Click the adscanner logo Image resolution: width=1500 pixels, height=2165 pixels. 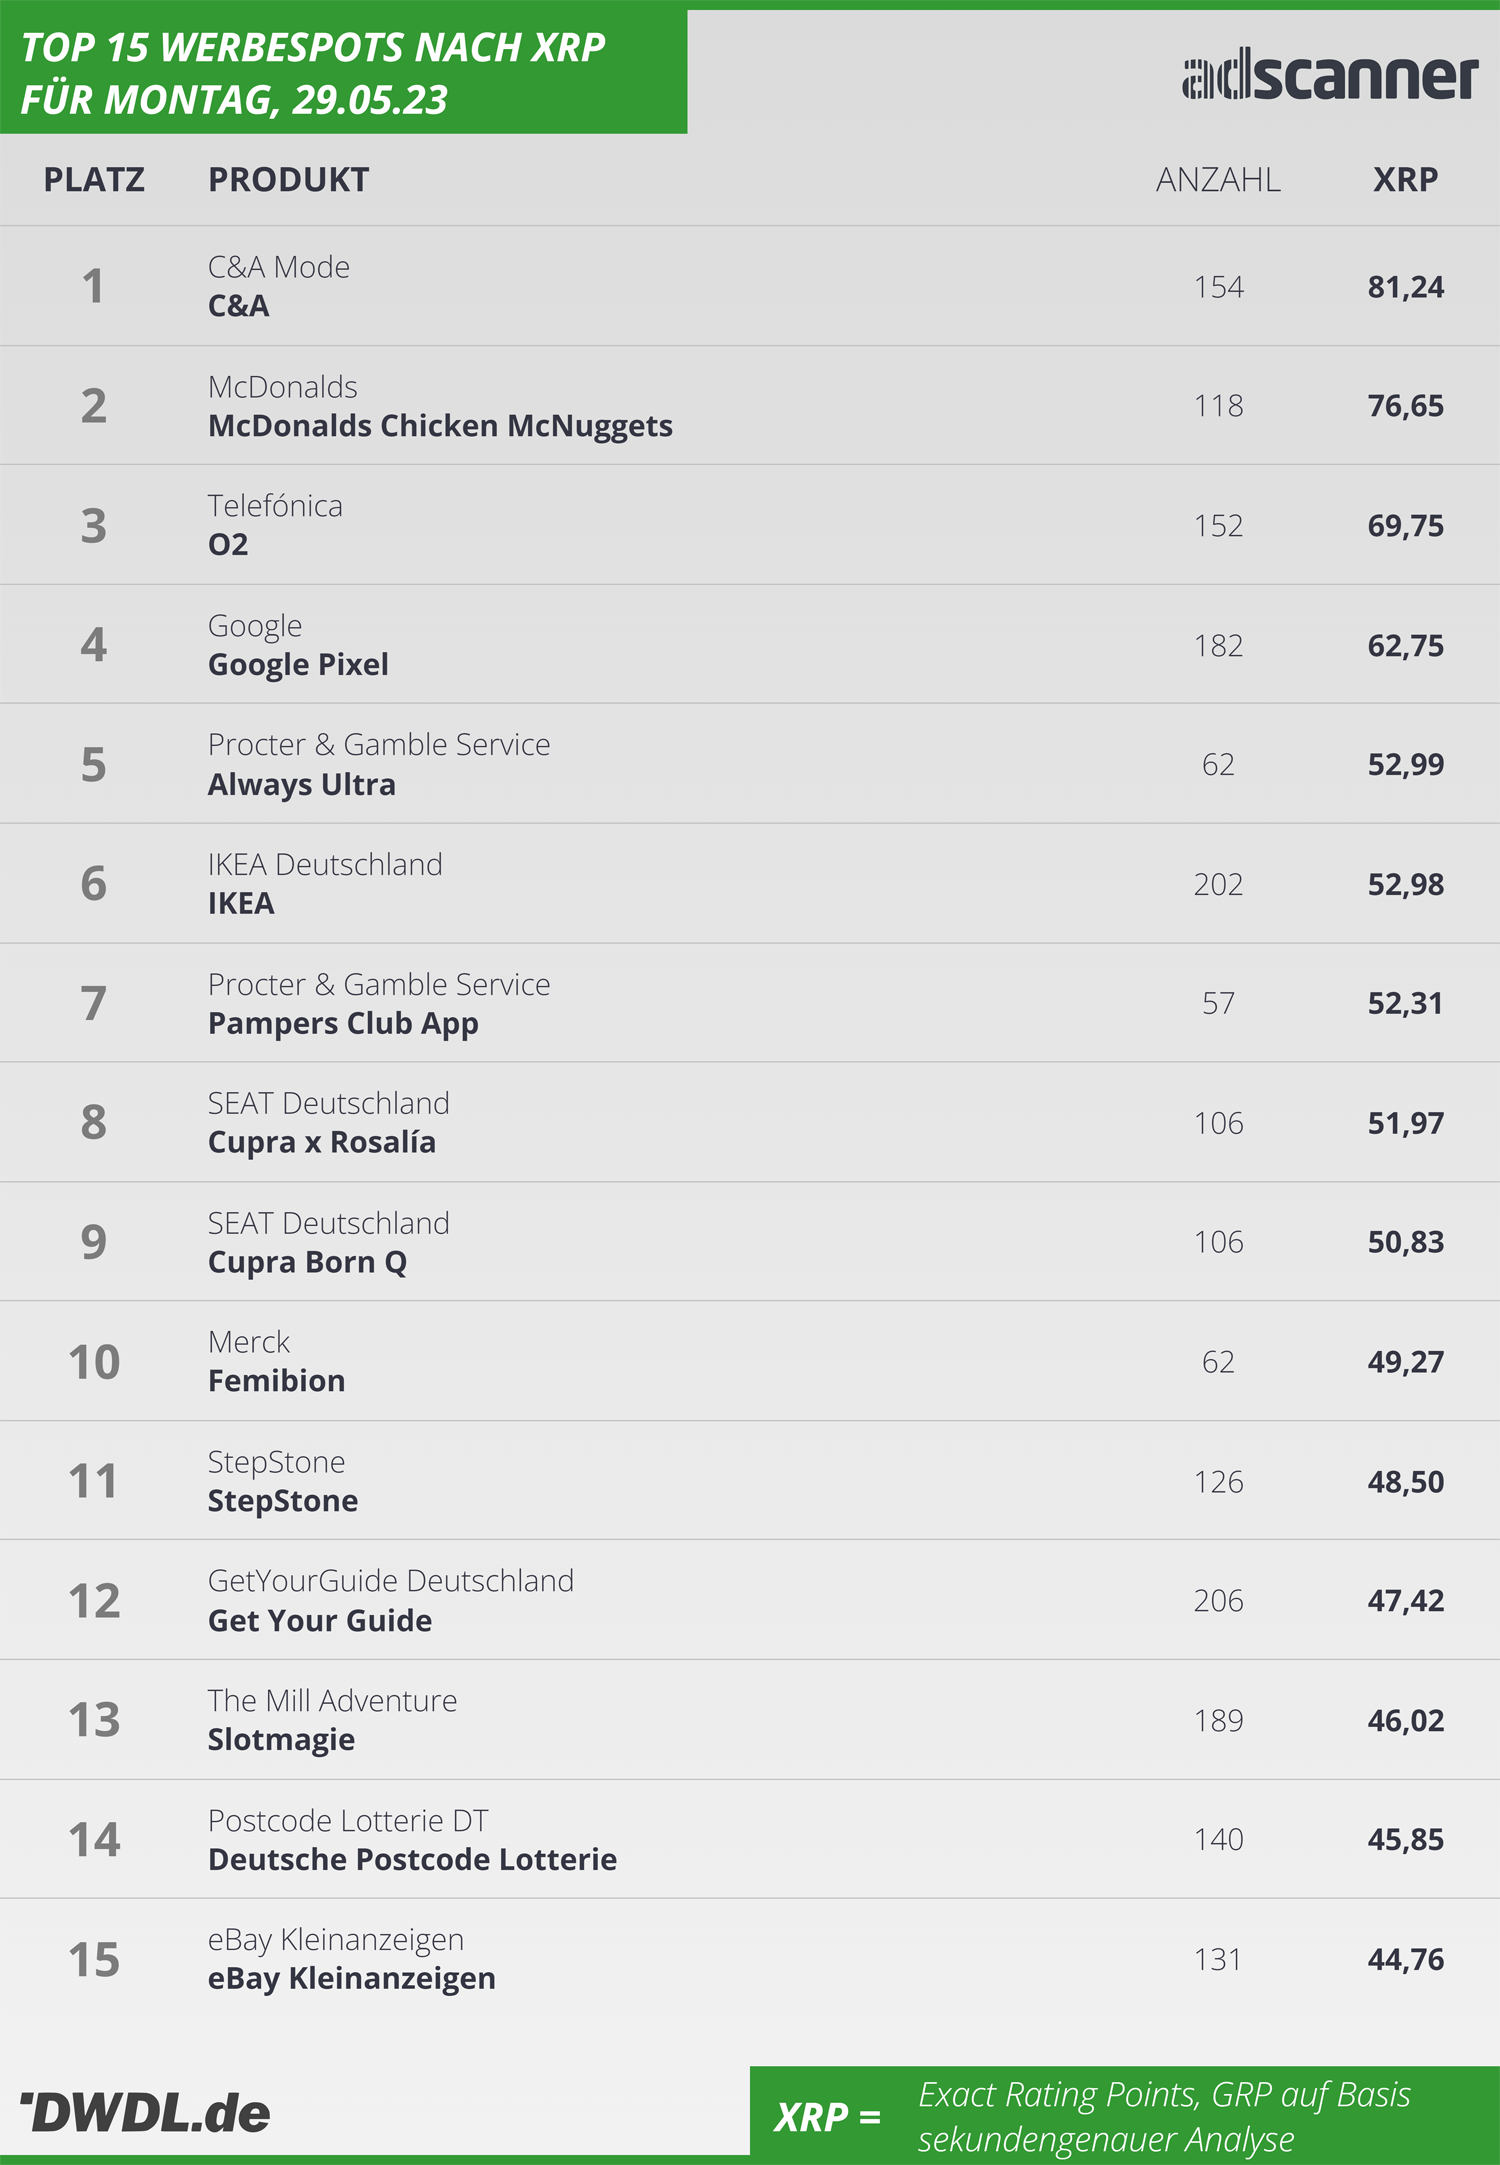[x=1330, y=75]
